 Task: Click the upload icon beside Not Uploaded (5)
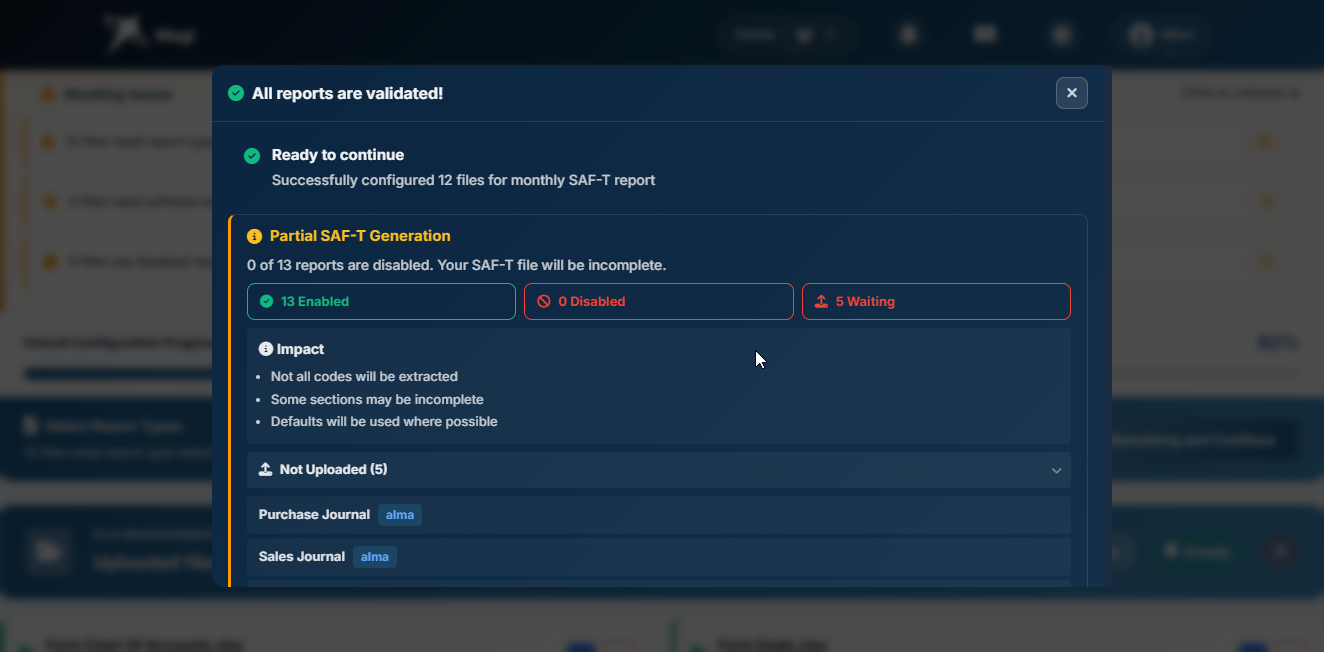coord(265,469)
